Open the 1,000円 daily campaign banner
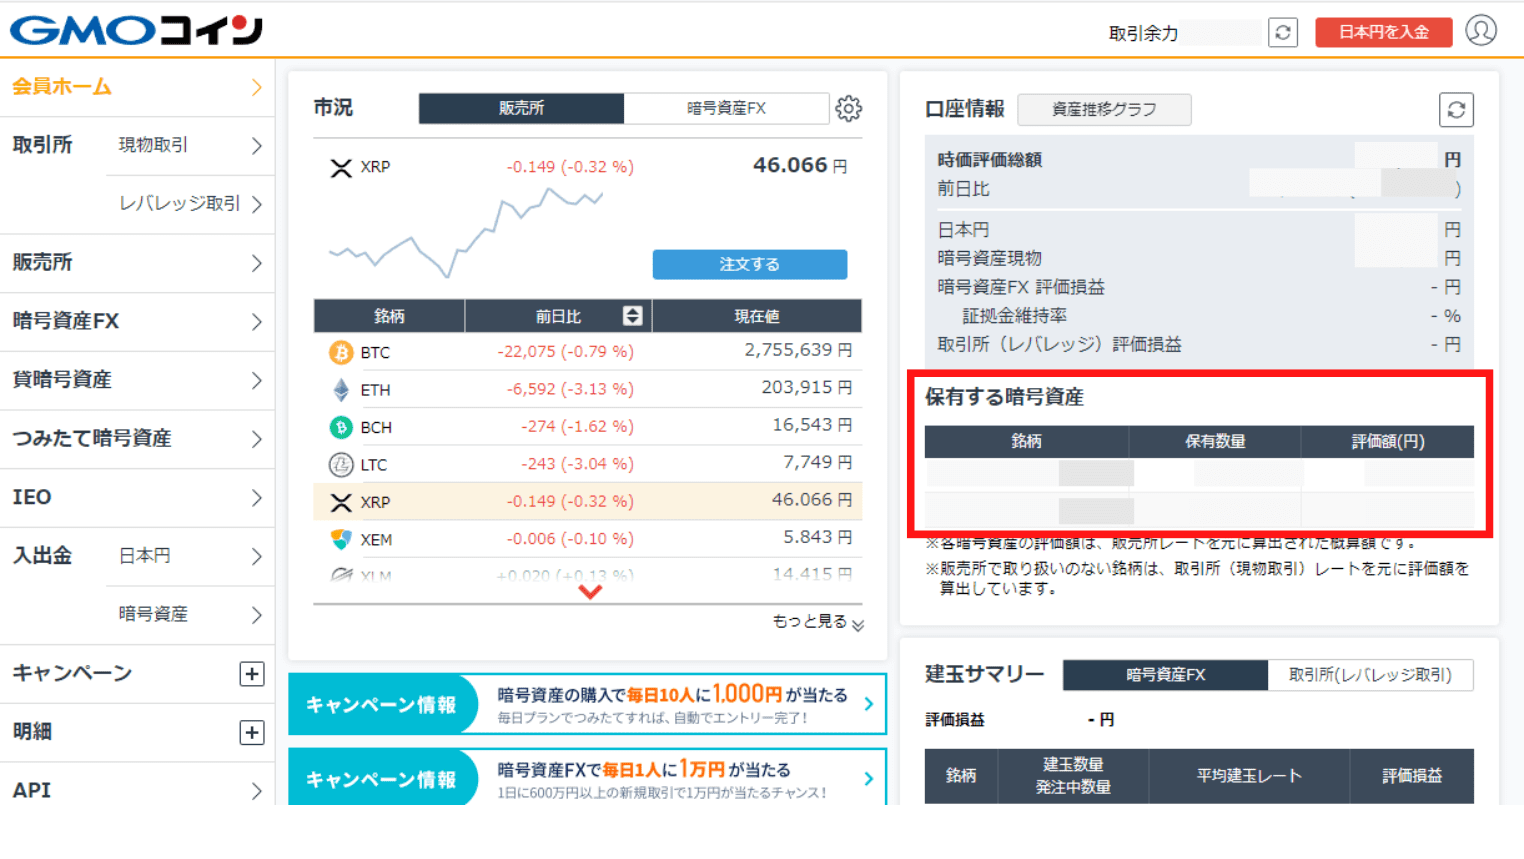The image size is (1524, 859). 587,705
